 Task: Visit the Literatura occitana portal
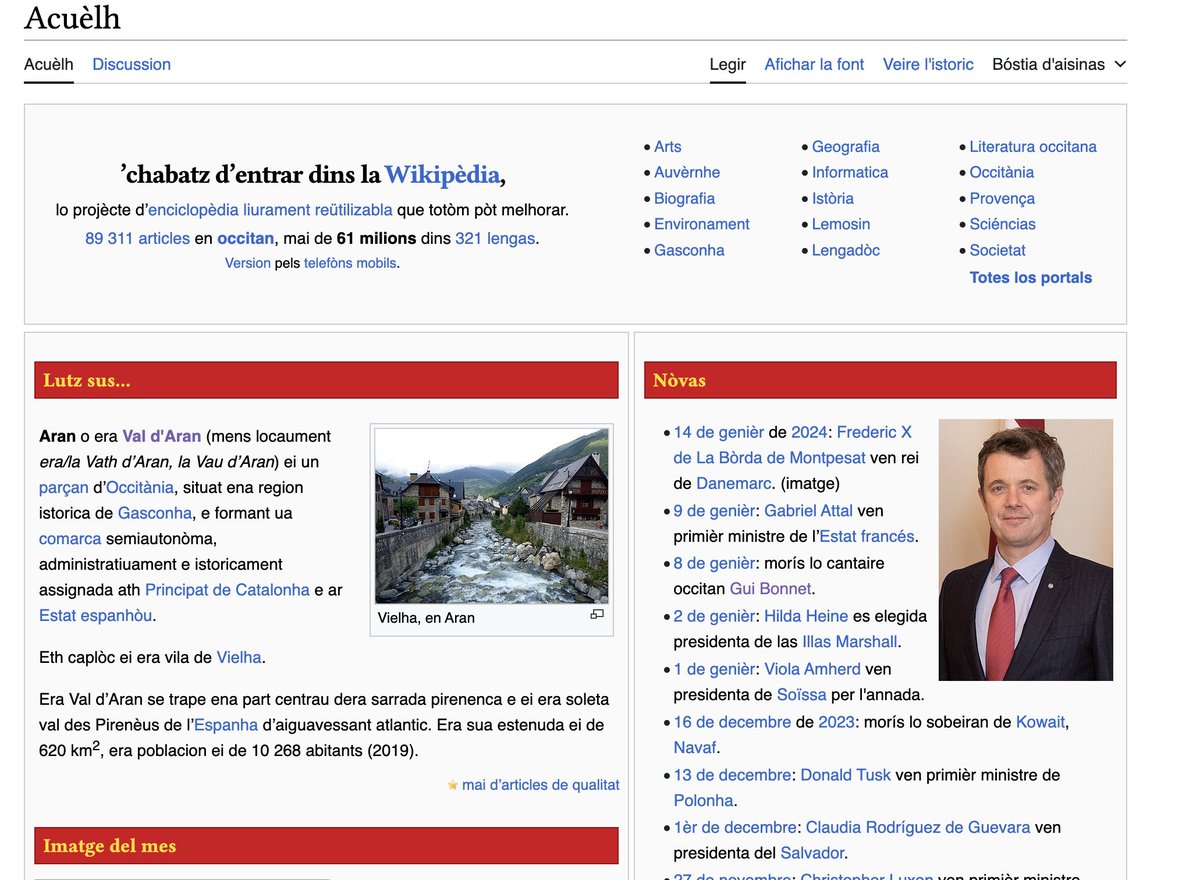[x=1033, y=146]
